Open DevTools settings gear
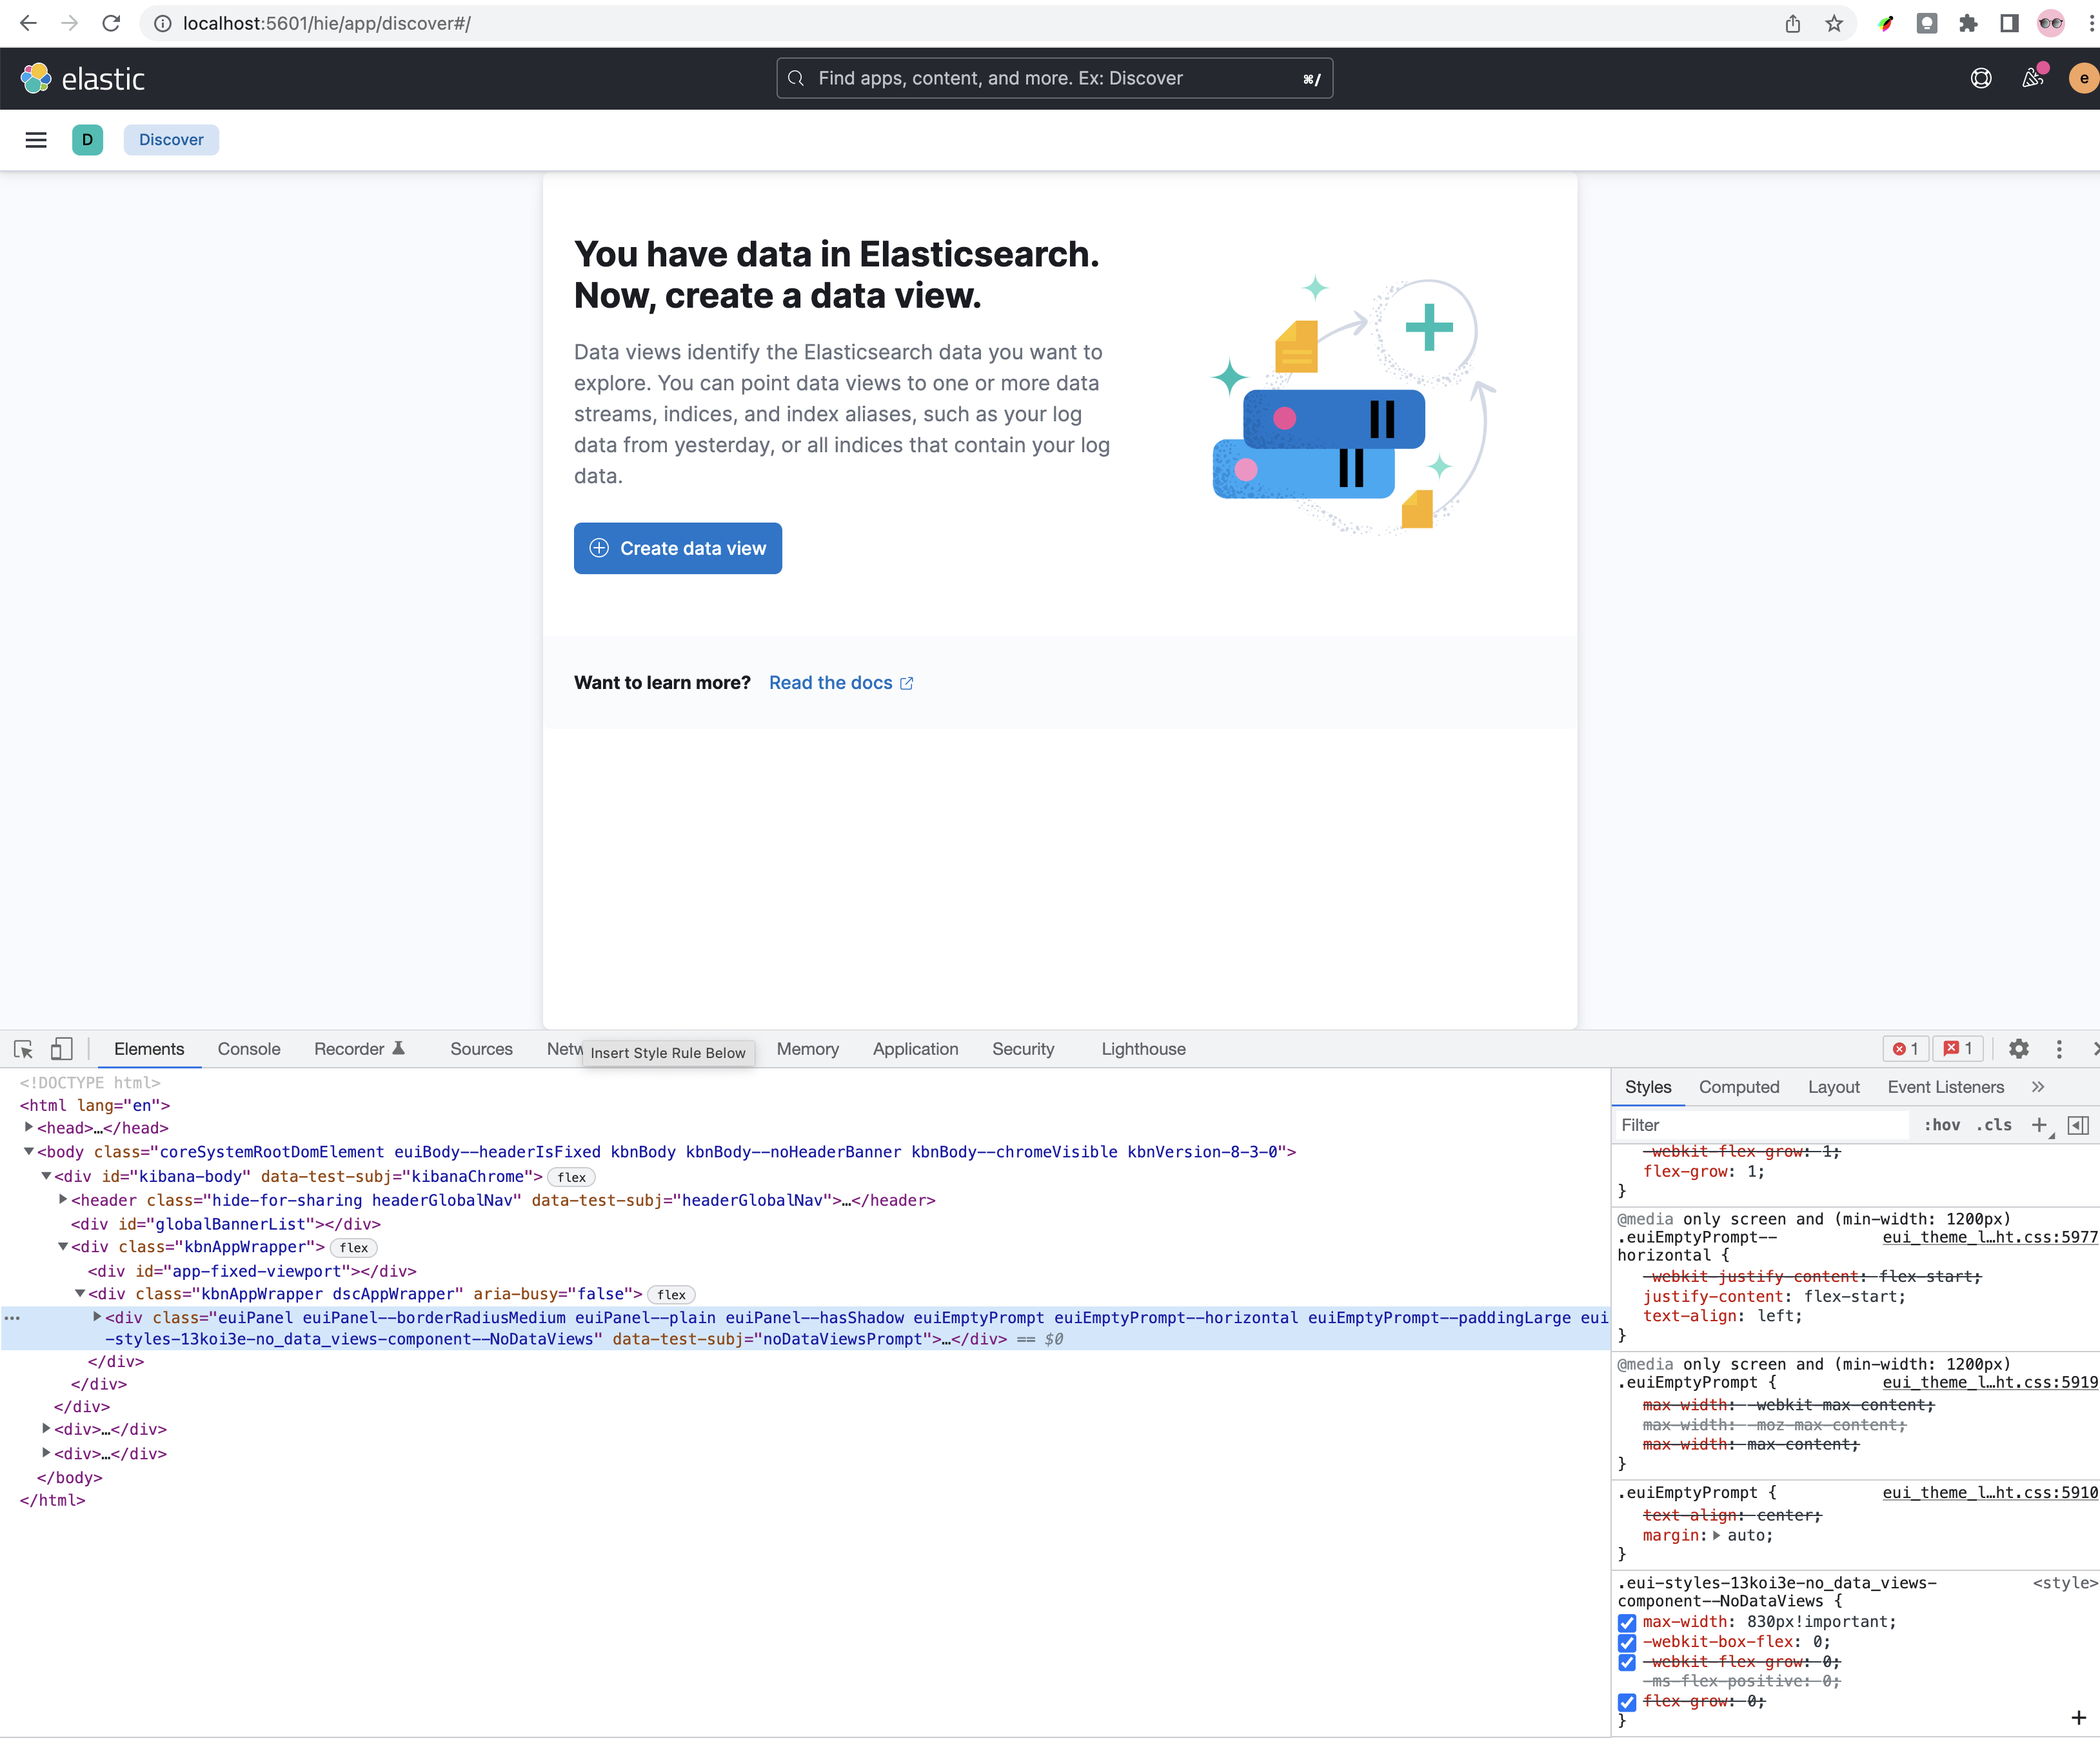Viewport: 2100px width, 1738px height. click(2018, 1049)
